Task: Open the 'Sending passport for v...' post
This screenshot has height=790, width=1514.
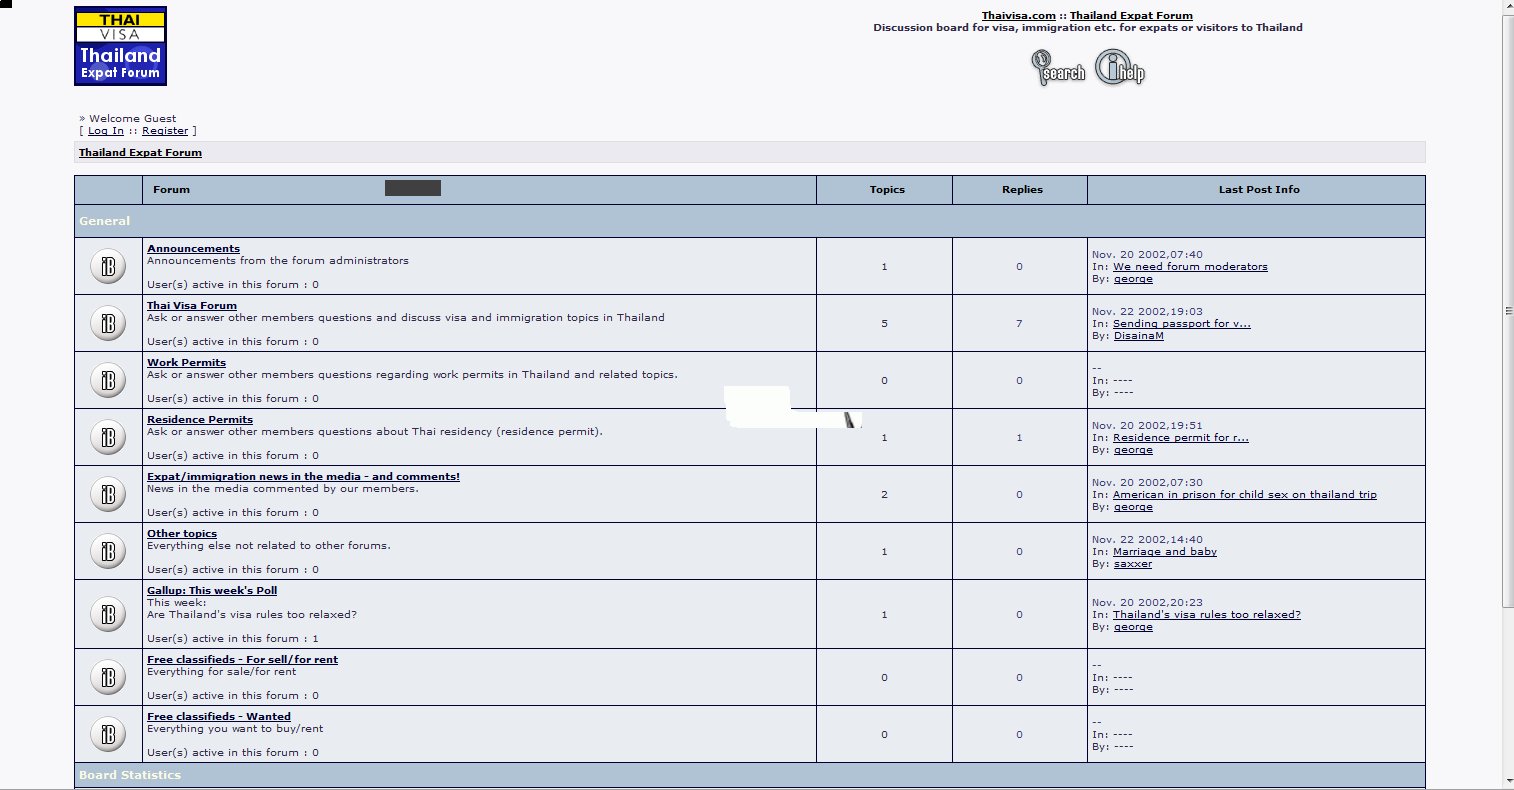Action: coord(1182,324)
